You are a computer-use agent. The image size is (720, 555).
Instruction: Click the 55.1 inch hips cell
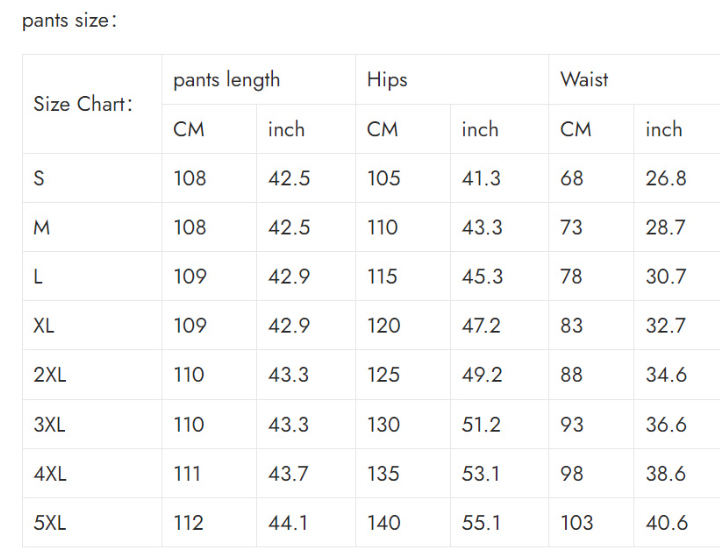(x=482, y=522)
